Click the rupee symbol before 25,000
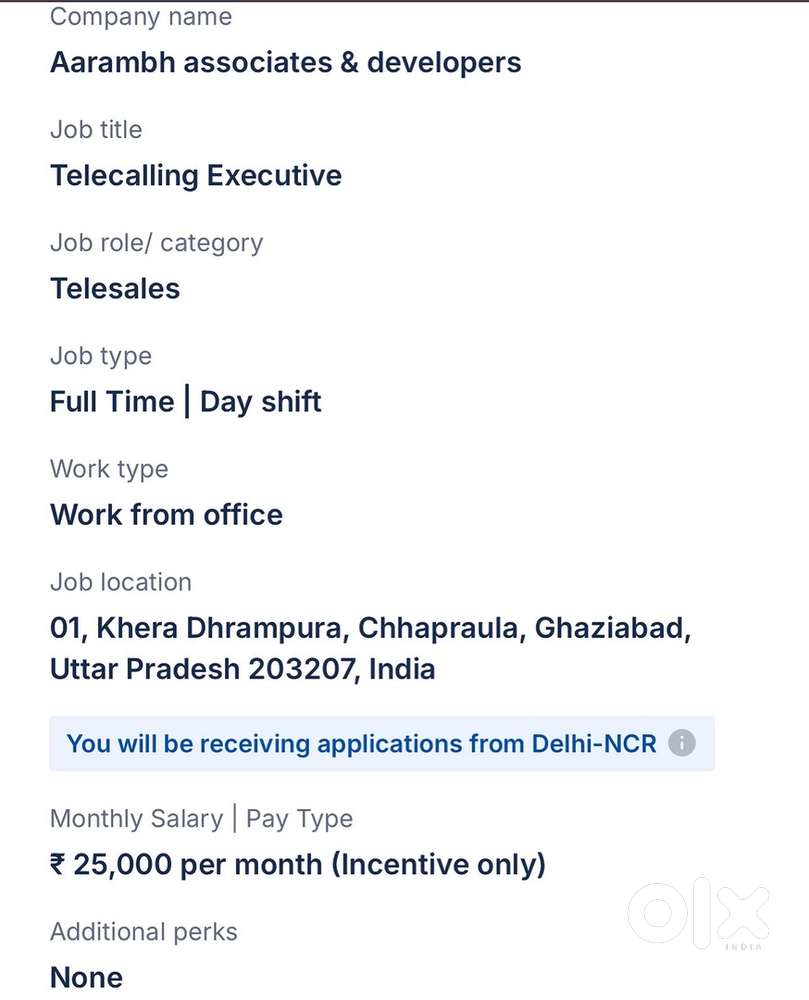This screenshot has width=809, height=1000. point(57,865)
